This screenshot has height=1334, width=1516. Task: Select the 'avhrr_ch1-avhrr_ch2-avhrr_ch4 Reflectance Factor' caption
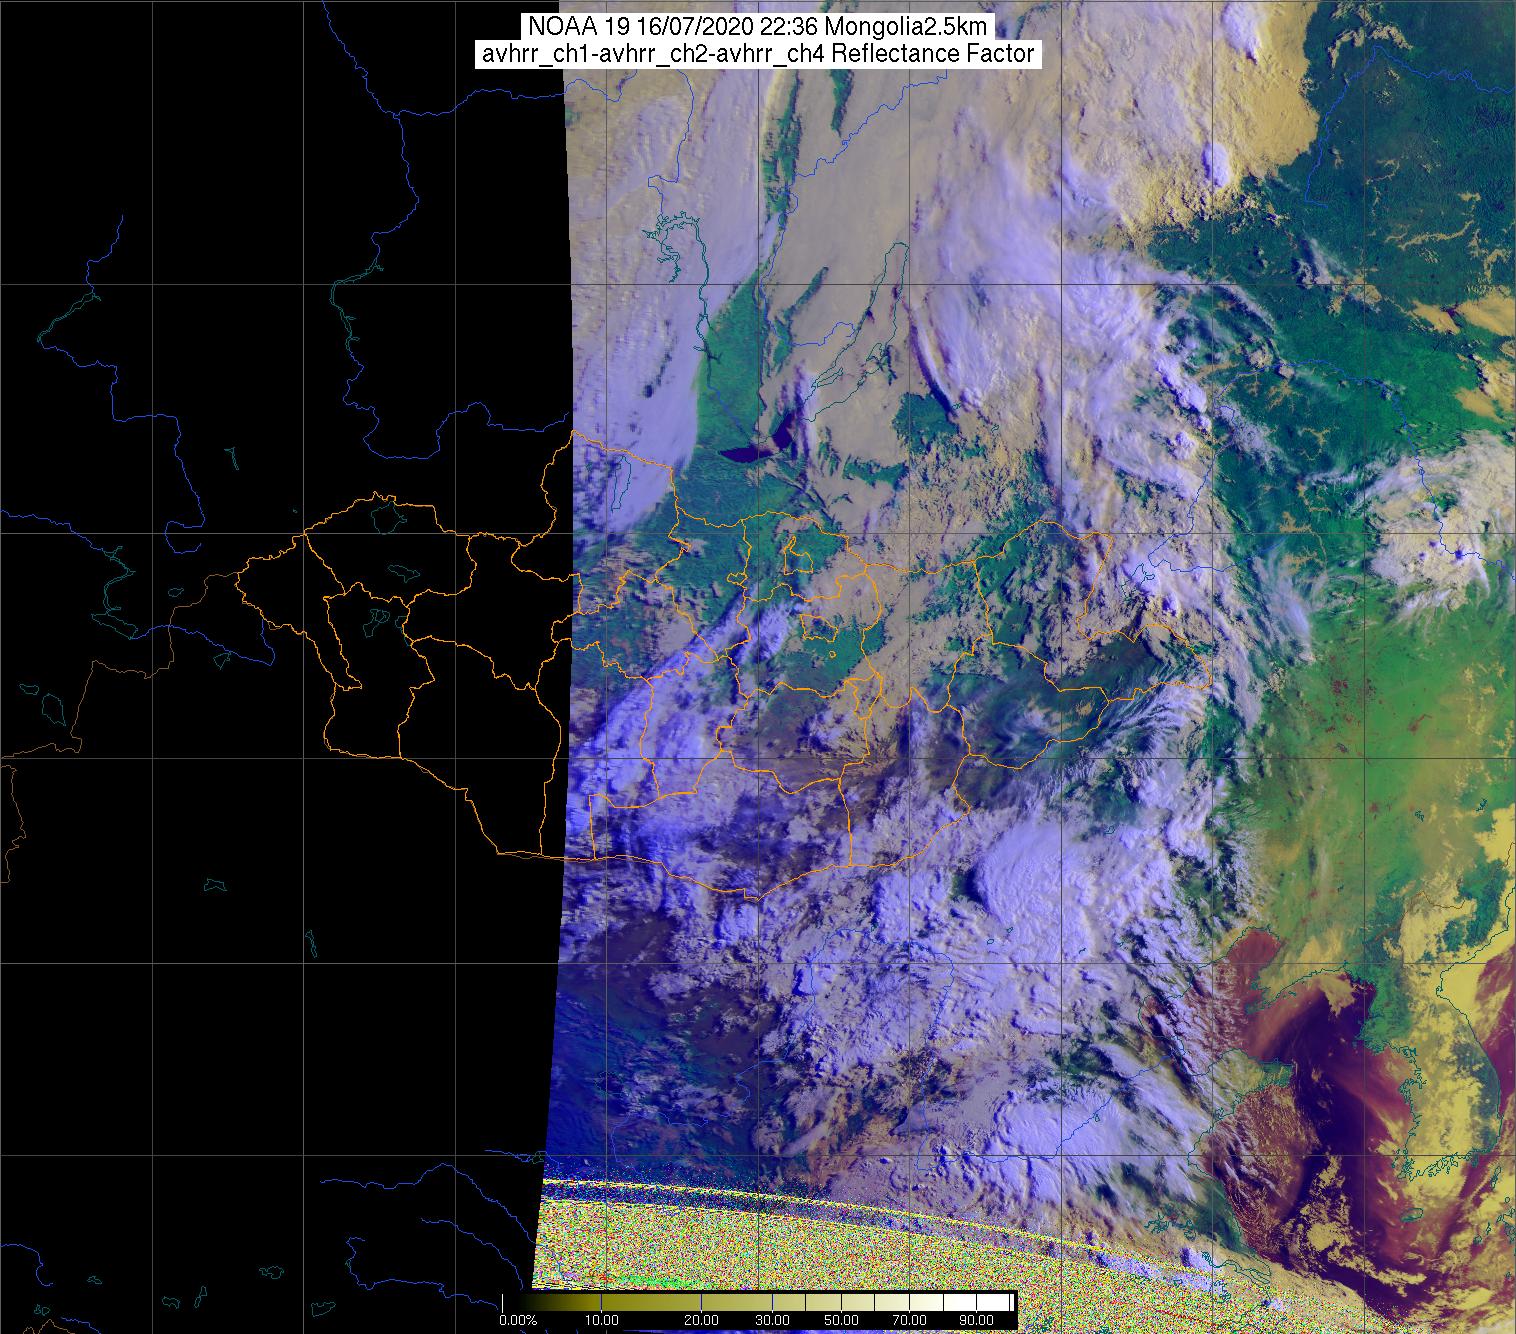pos(757,54)
